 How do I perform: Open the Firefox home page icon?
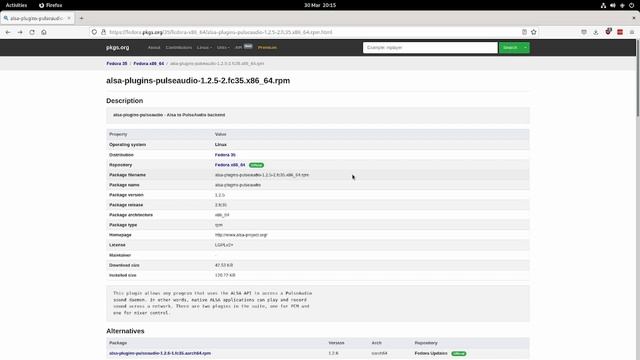tap(44, 32)
